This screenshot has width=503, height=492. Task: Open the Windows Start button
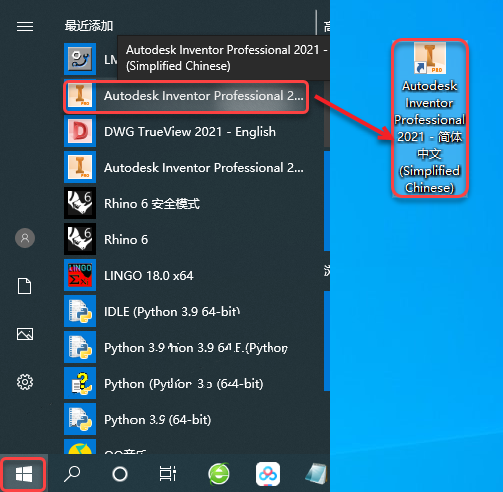pos(24,474)
